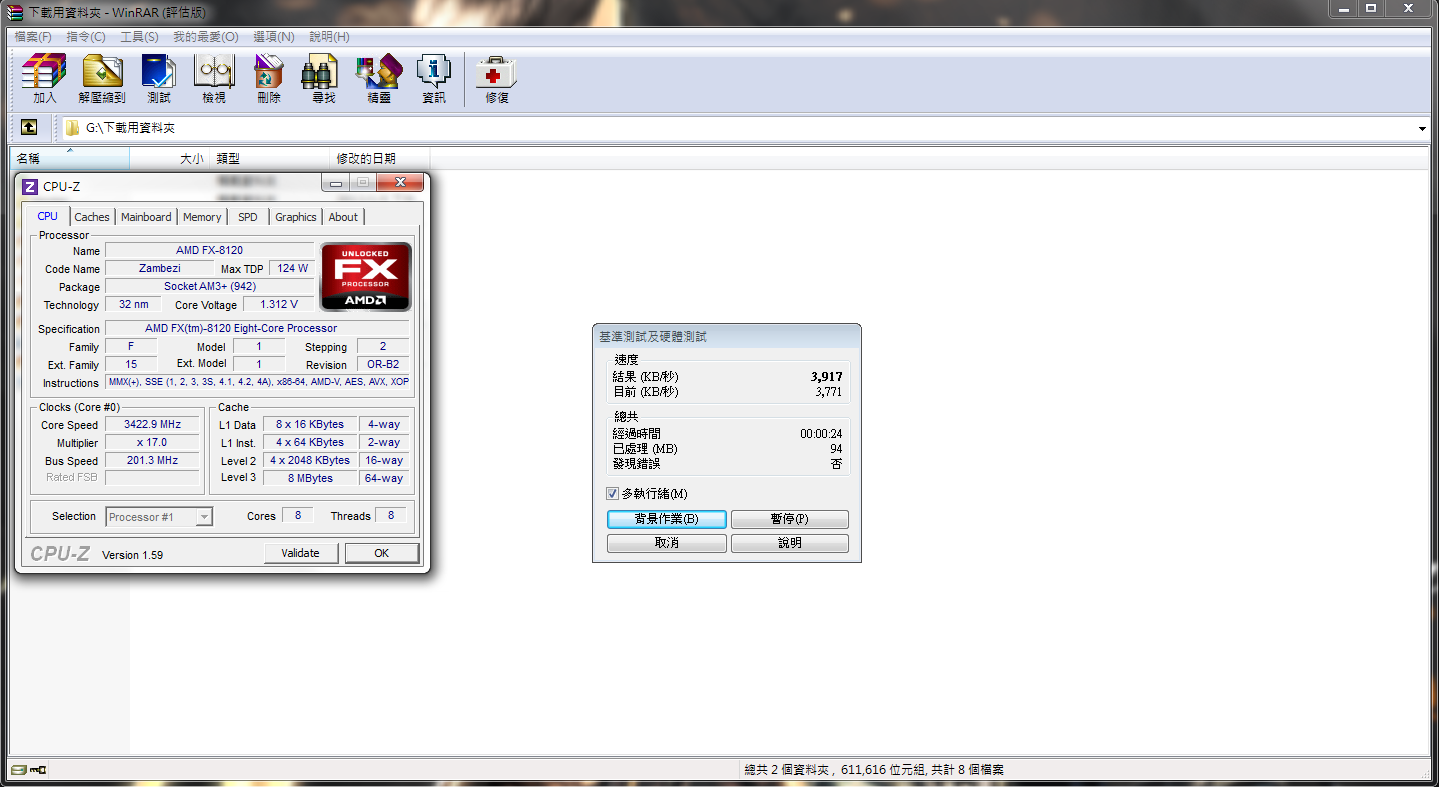The height and width of the screenshot is (787, 1439).
Task: Click the Cores count value box
Action: tap(297, 515)
